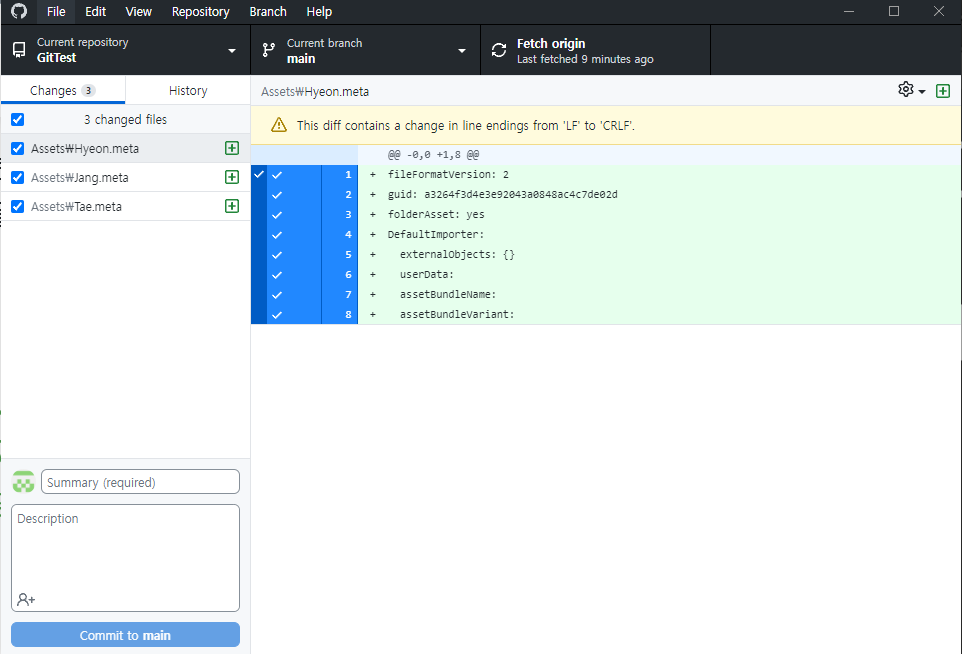This screenshot has width=962, height=654.
Task: Select Assets Hyeon.meta in changed files list
Action: coord(126,148)
